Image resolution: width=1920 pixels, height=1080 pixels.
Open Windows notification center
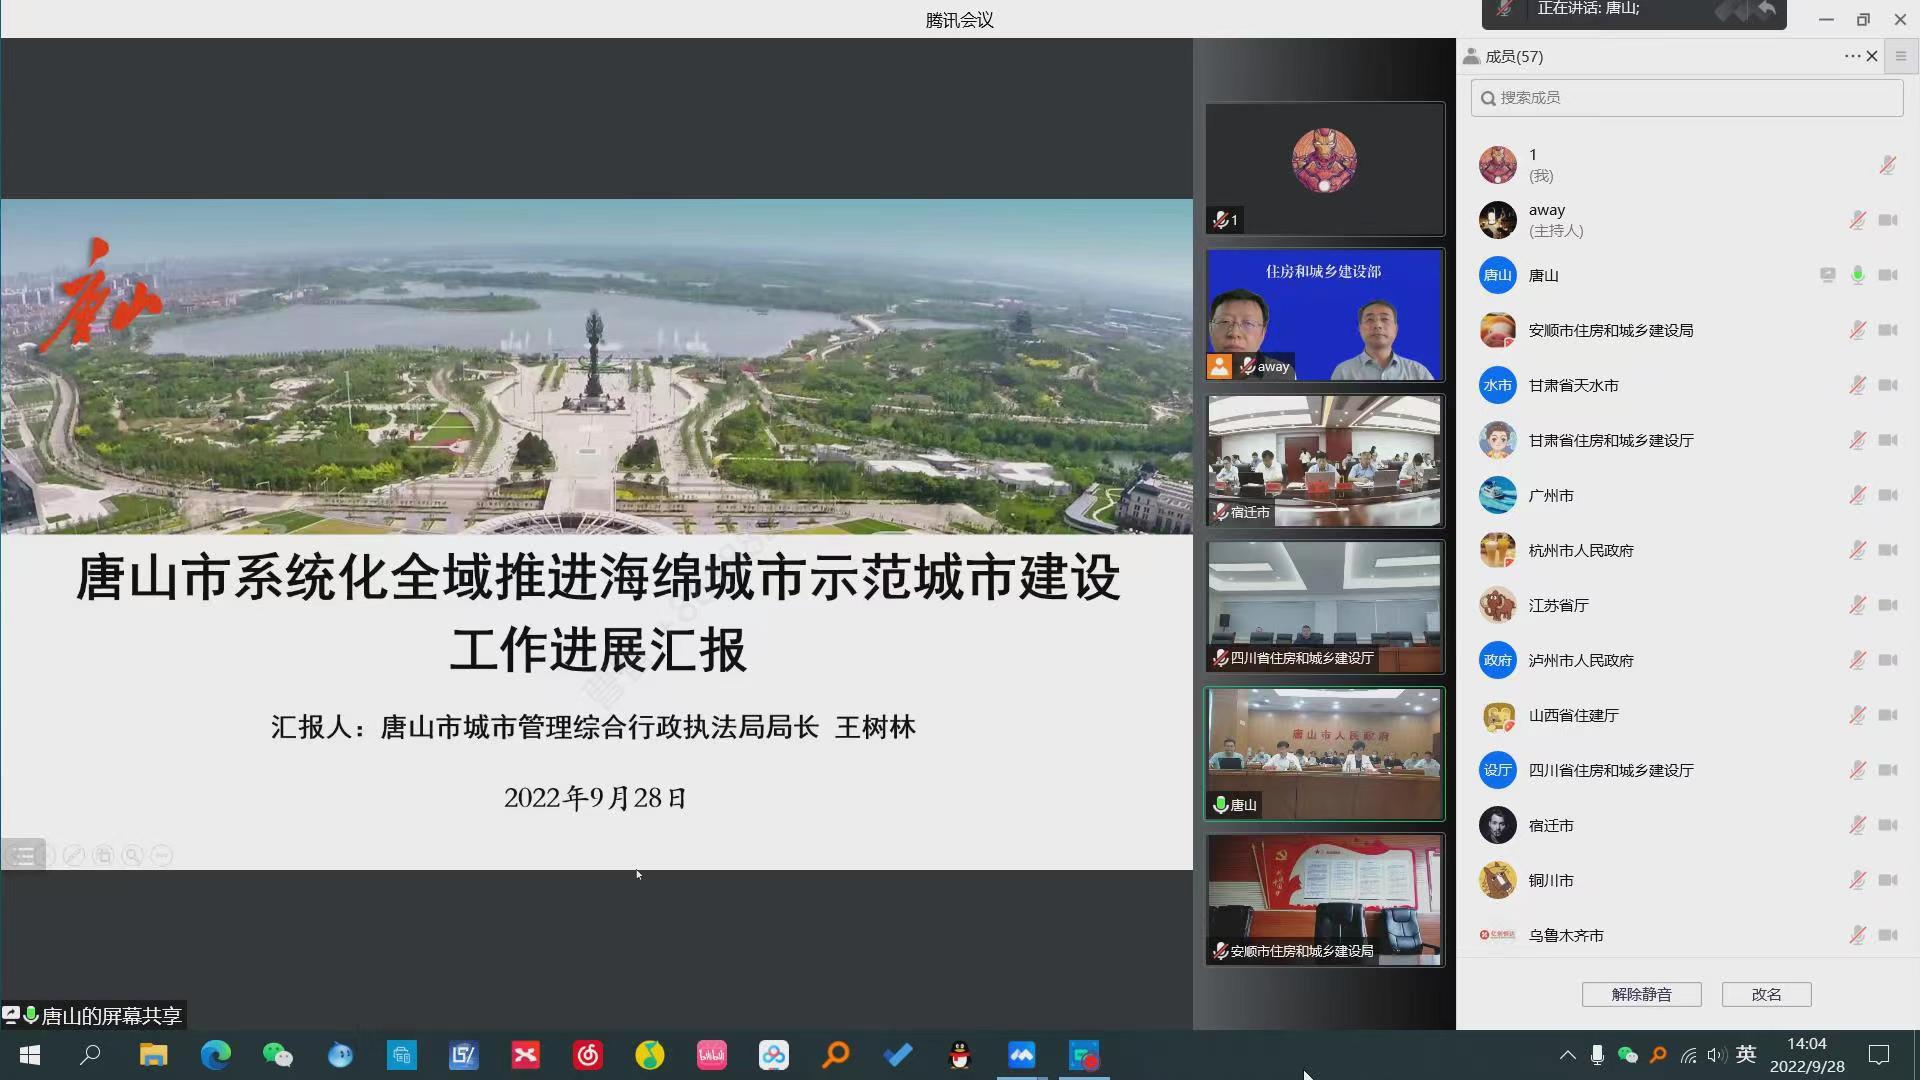click(x=1879, y=1055)
